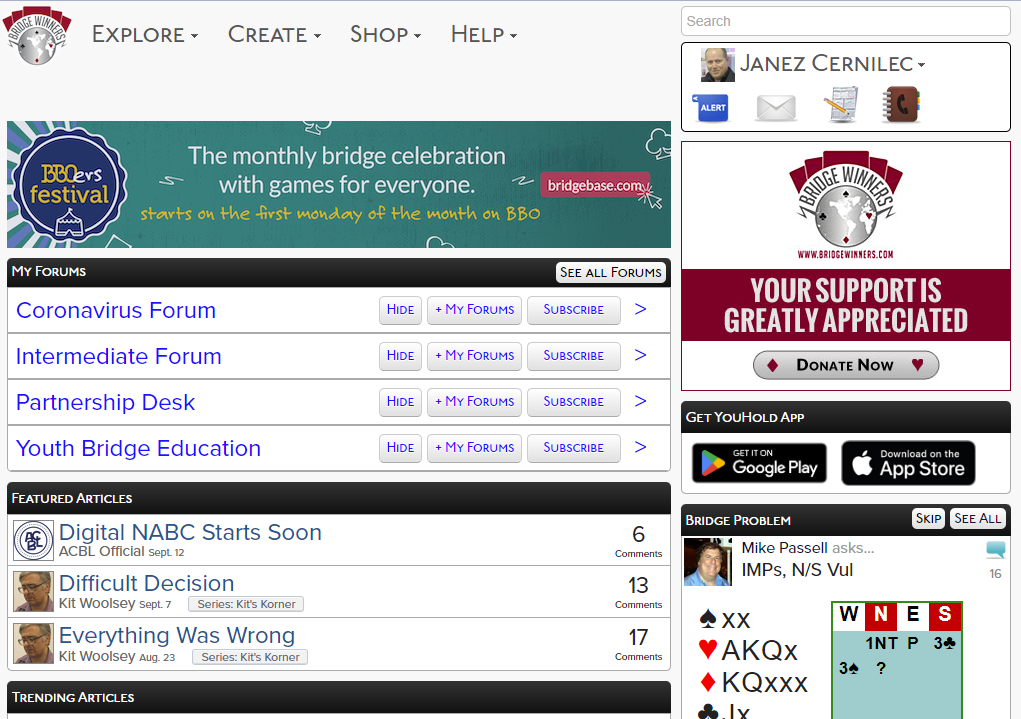Click Series: Kit's Korner tag on Everything Was Wrong
The width and height of the screenshot is (1021, 719).
click(250, 657)
